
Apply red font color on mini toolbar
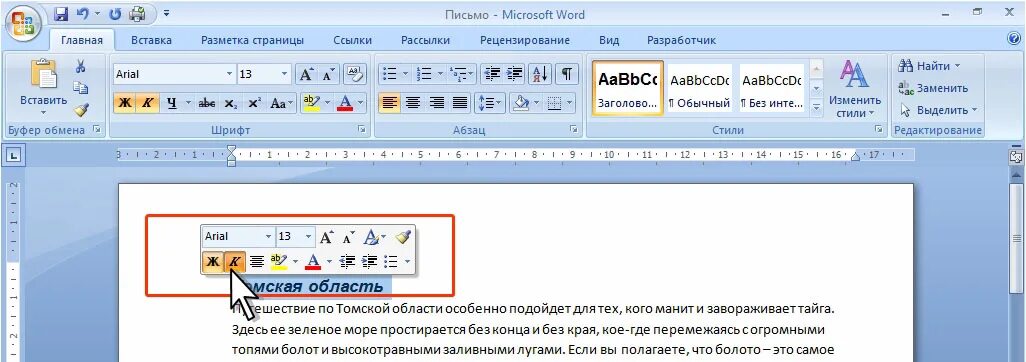click(x=313, y=262)
